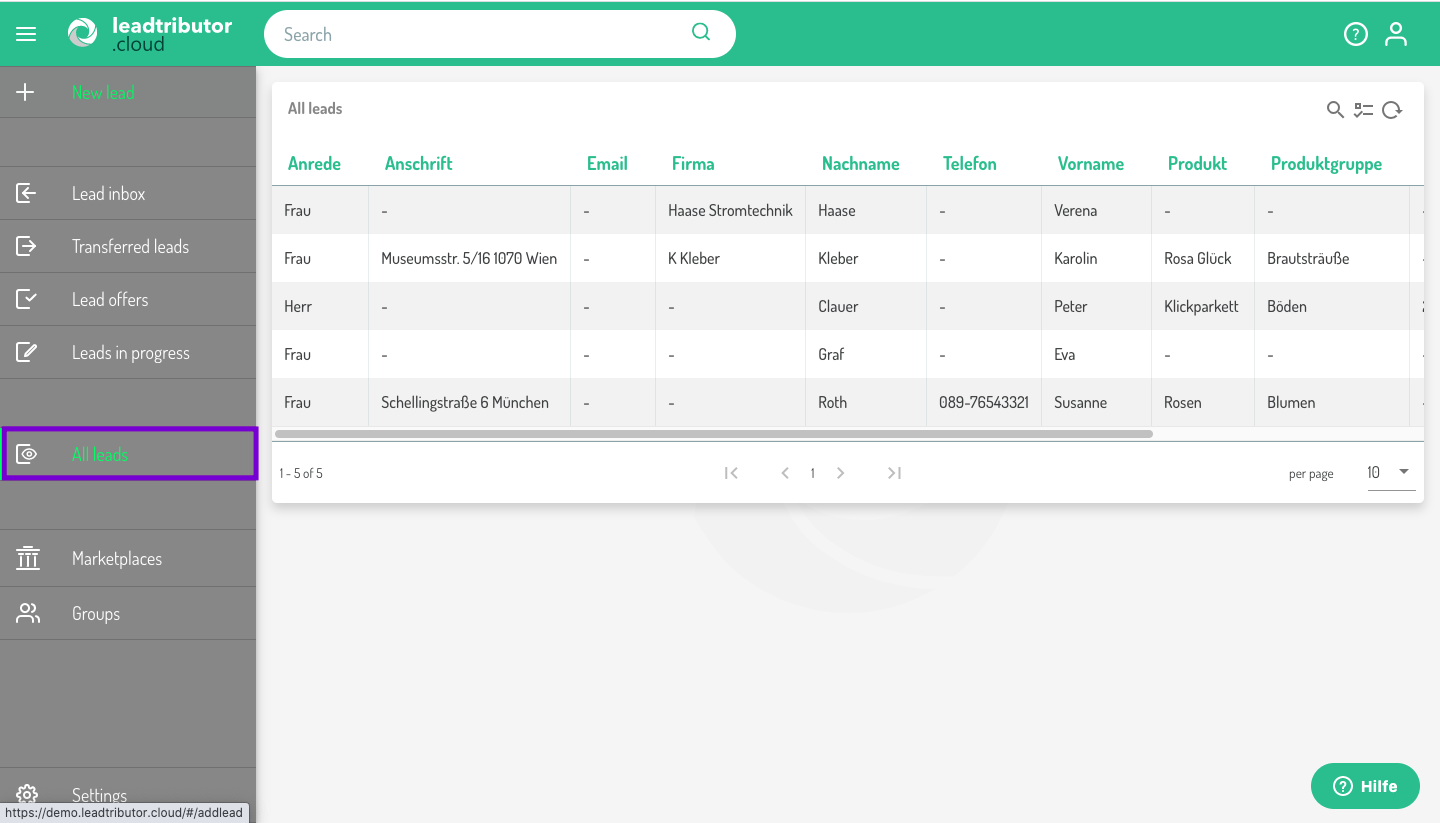1440x823 pixels.
Task: Open the per page dropdown
Action: coord(1390,472)
